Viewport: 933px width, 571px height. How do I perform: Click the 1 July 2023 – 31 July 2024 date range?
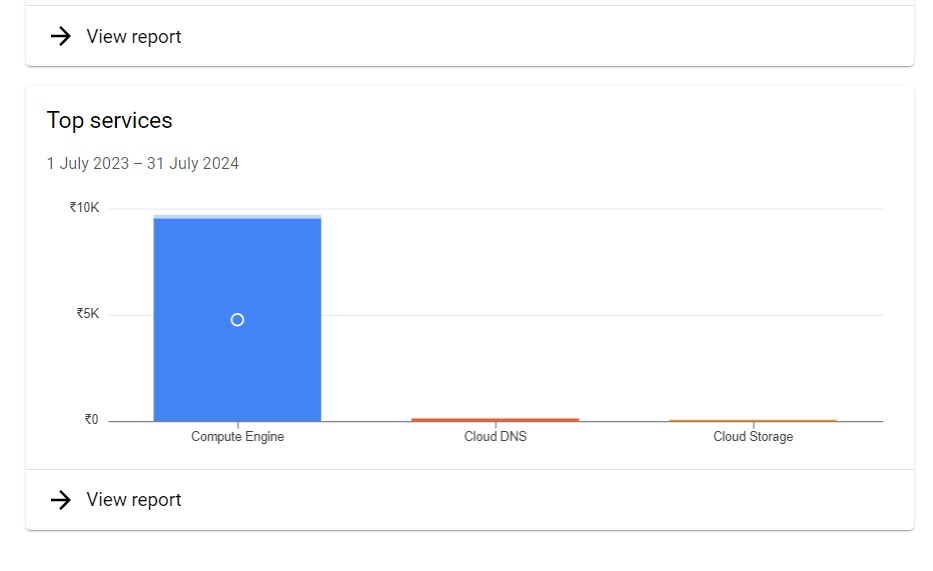(143, 164)
